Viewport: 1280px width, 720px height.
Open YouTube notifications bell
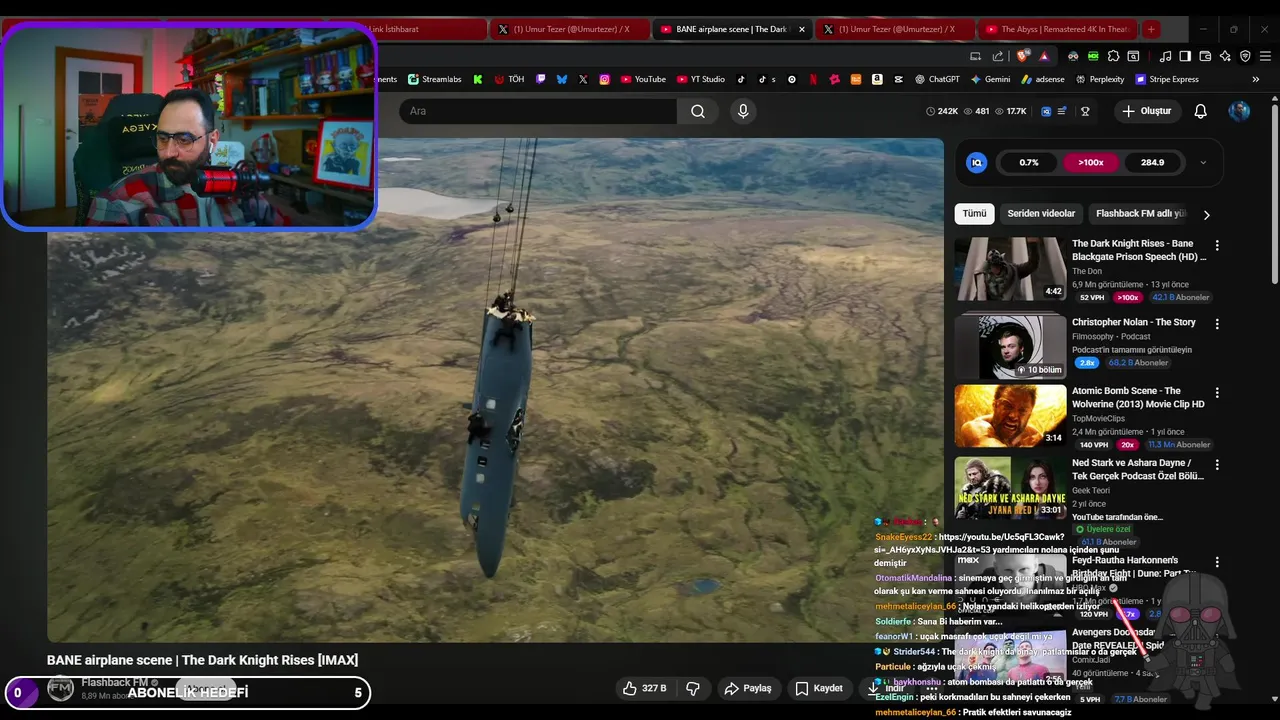coord(1200,111)
